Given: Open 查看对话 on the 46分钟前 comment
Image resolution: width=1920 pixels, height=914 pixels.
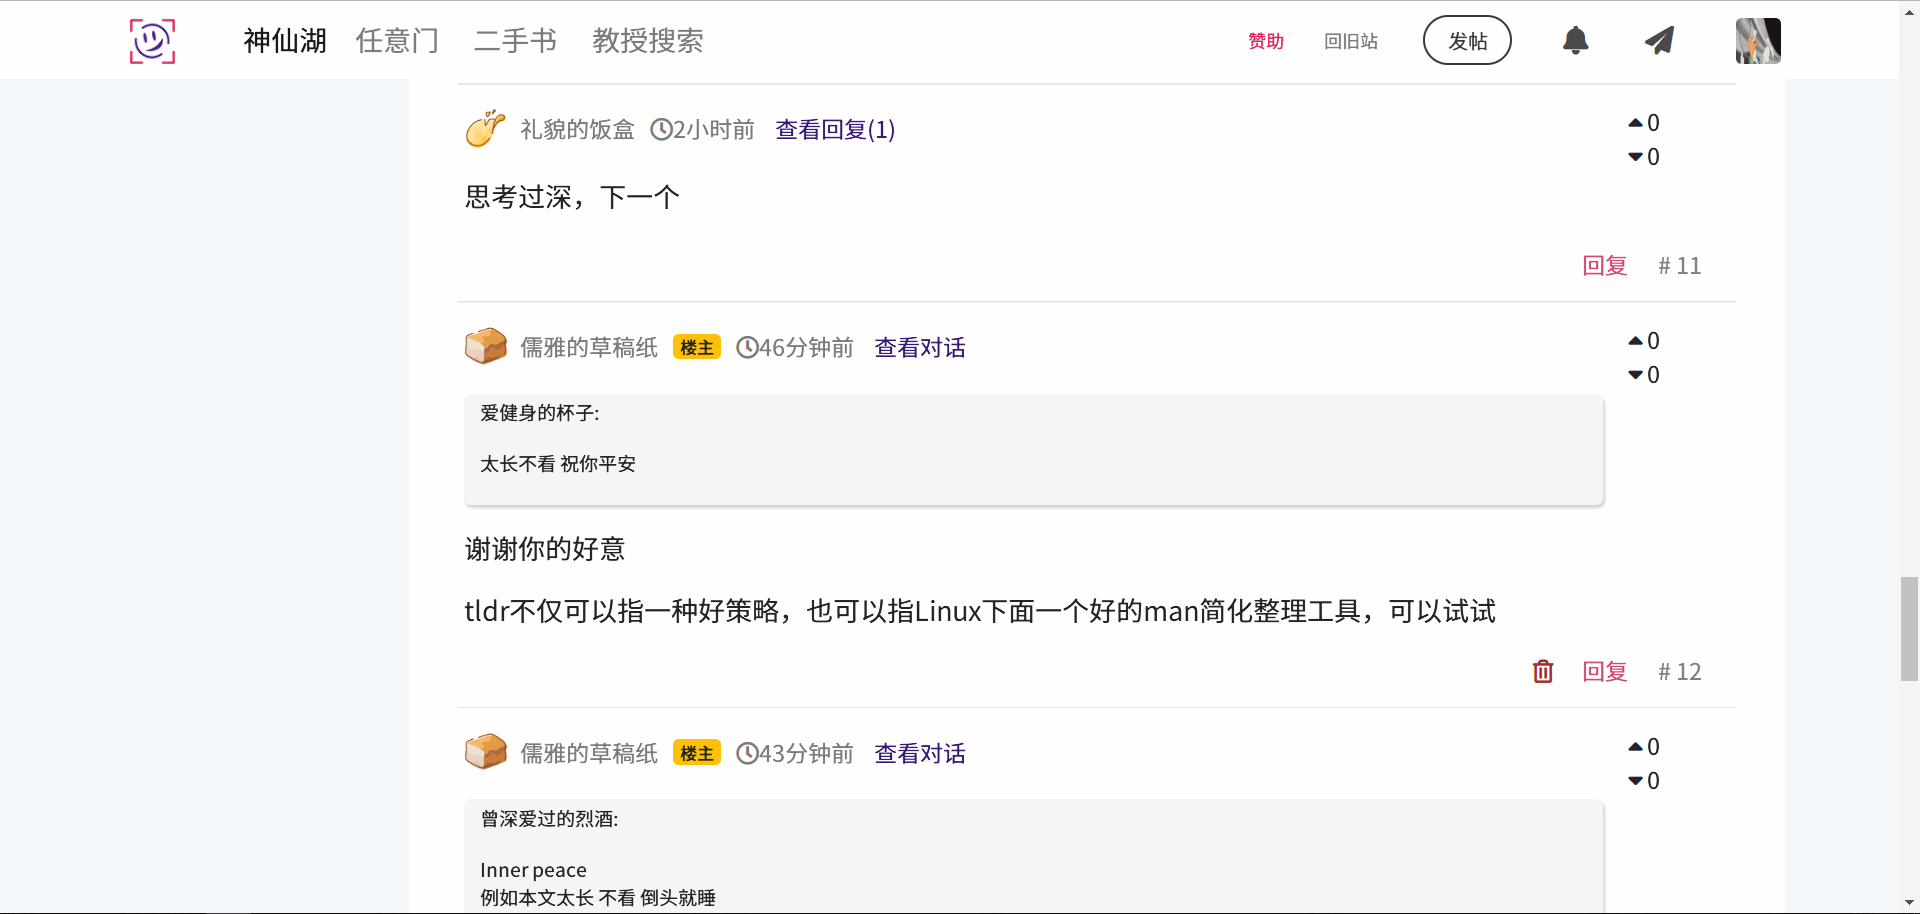Looking at the screenshot, I should 919,348.
